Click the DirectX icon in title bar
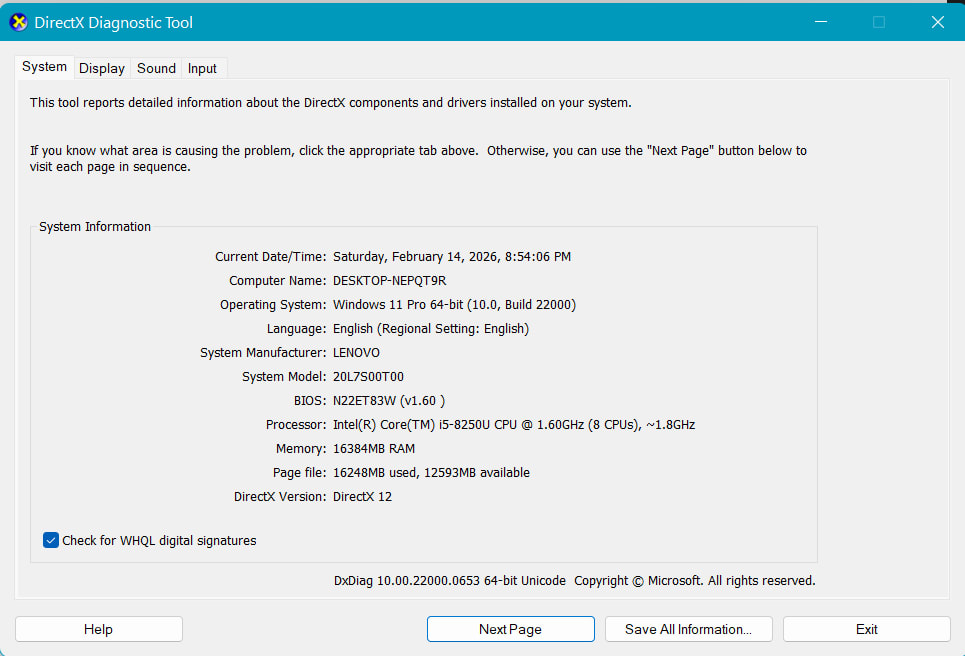The height and width of the screenshot is (656, 965). point(18,23)
